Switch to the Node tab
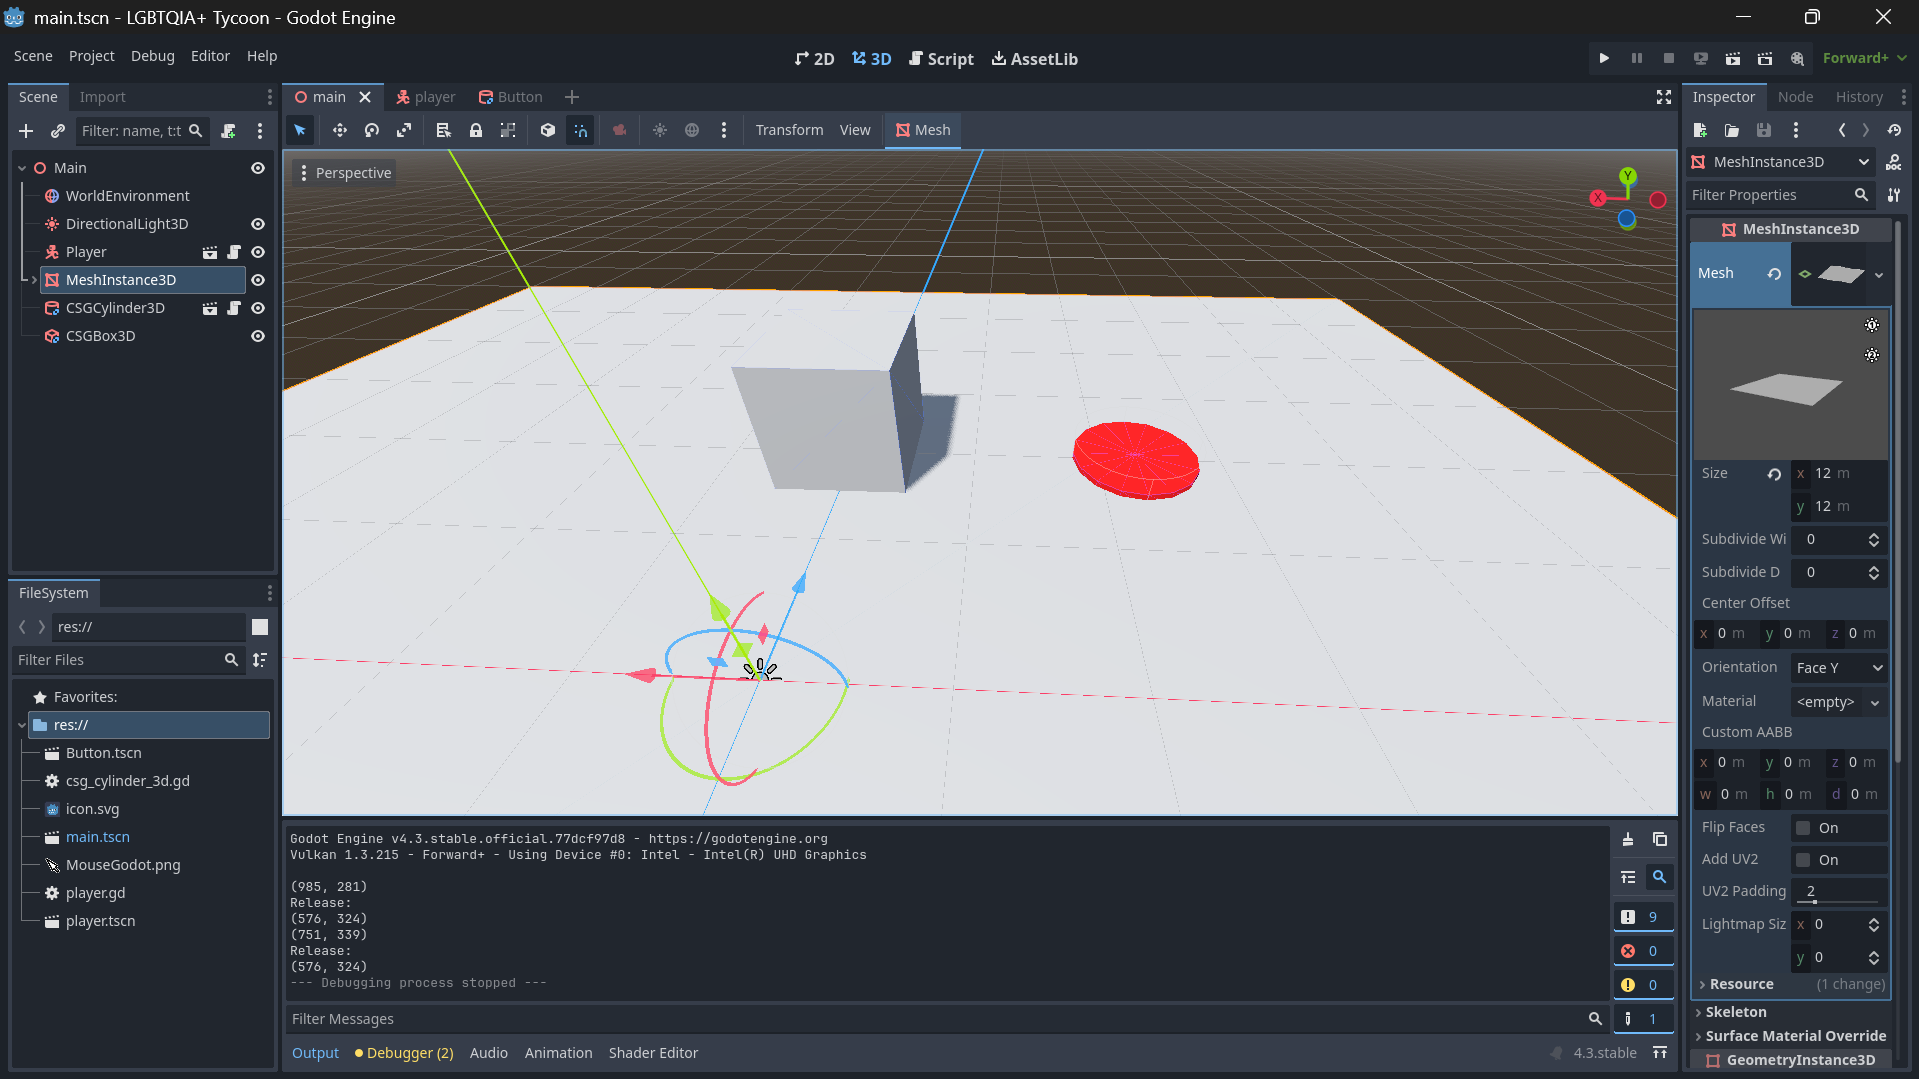The image size is (1919, 1079). point(1795,97)
